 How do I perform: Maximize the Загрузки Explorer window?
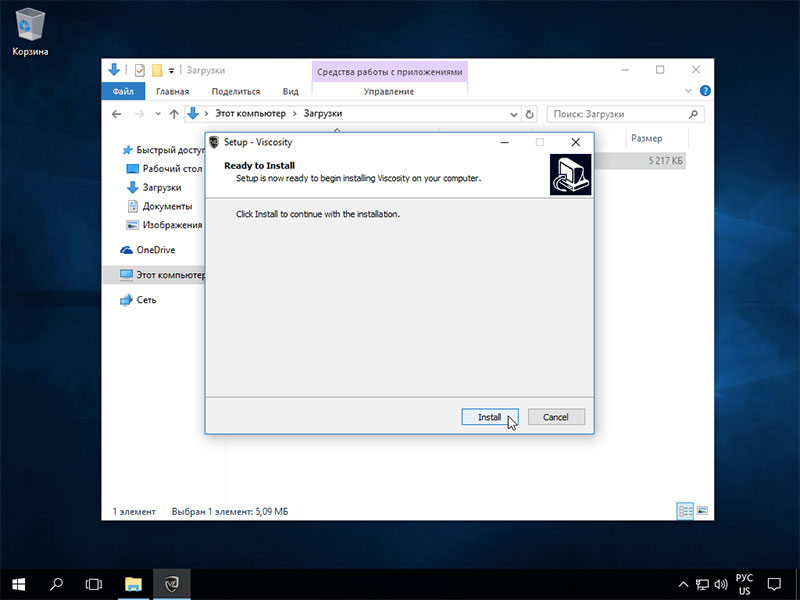pyautogui.click(x=660, y=70)
